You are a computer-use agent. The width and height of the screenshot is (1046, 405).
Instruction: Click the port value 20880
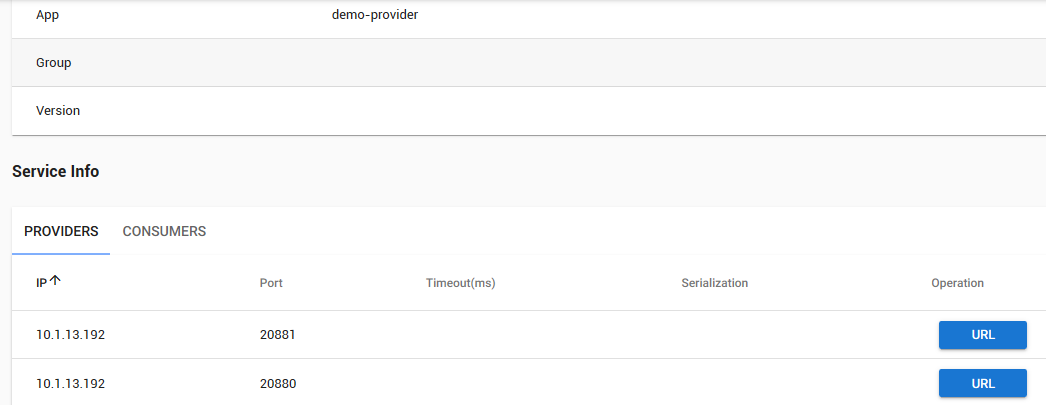tap(278, 384)
